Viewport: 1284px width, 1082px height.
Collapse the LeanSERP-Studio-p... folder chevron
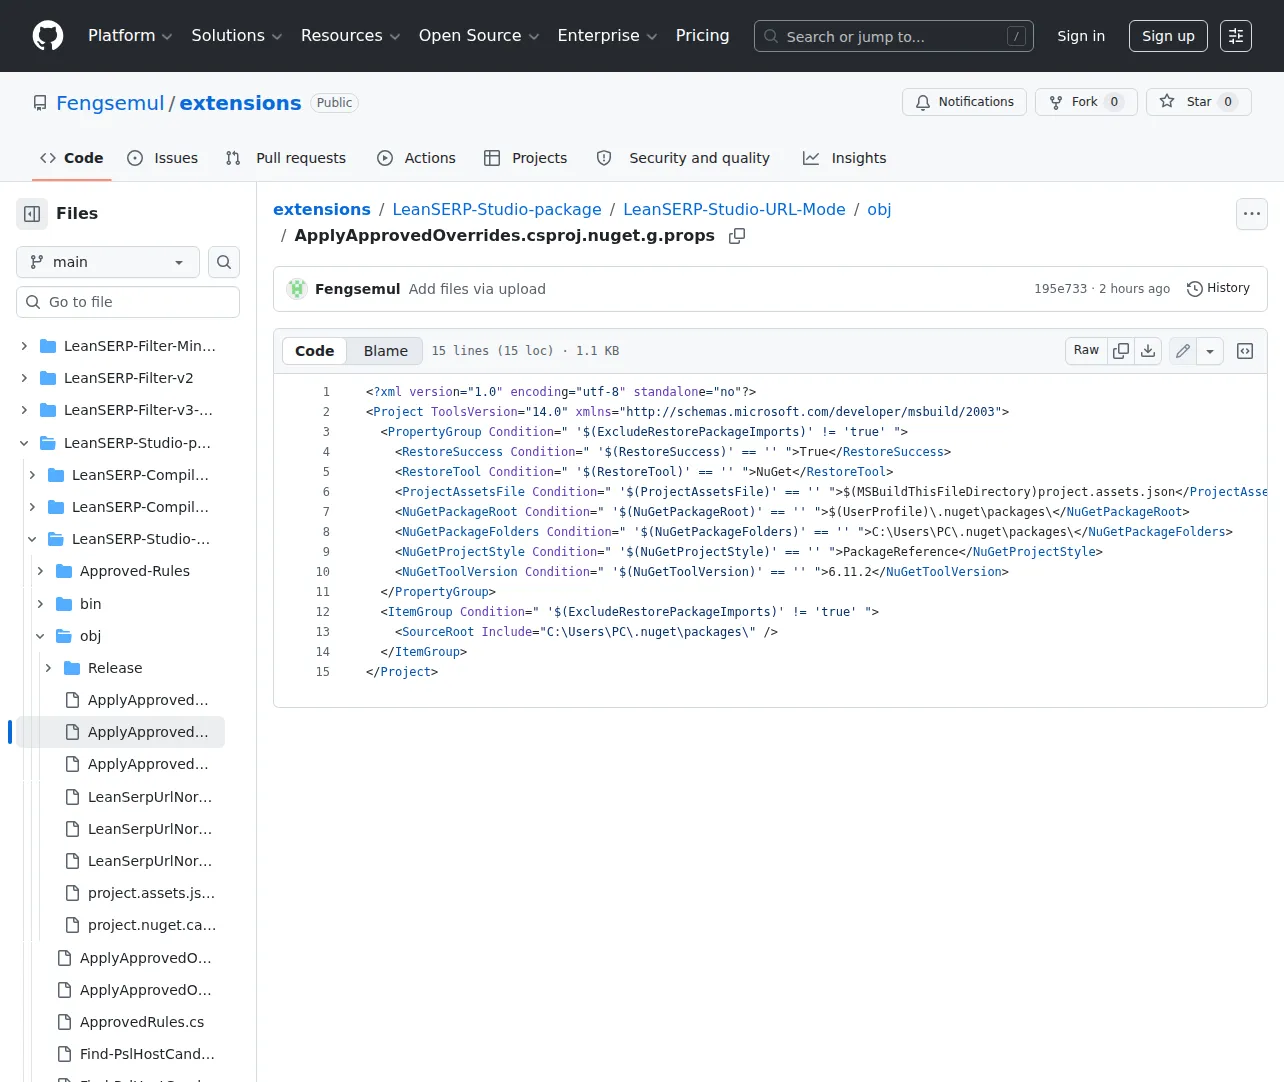[24, 443]
